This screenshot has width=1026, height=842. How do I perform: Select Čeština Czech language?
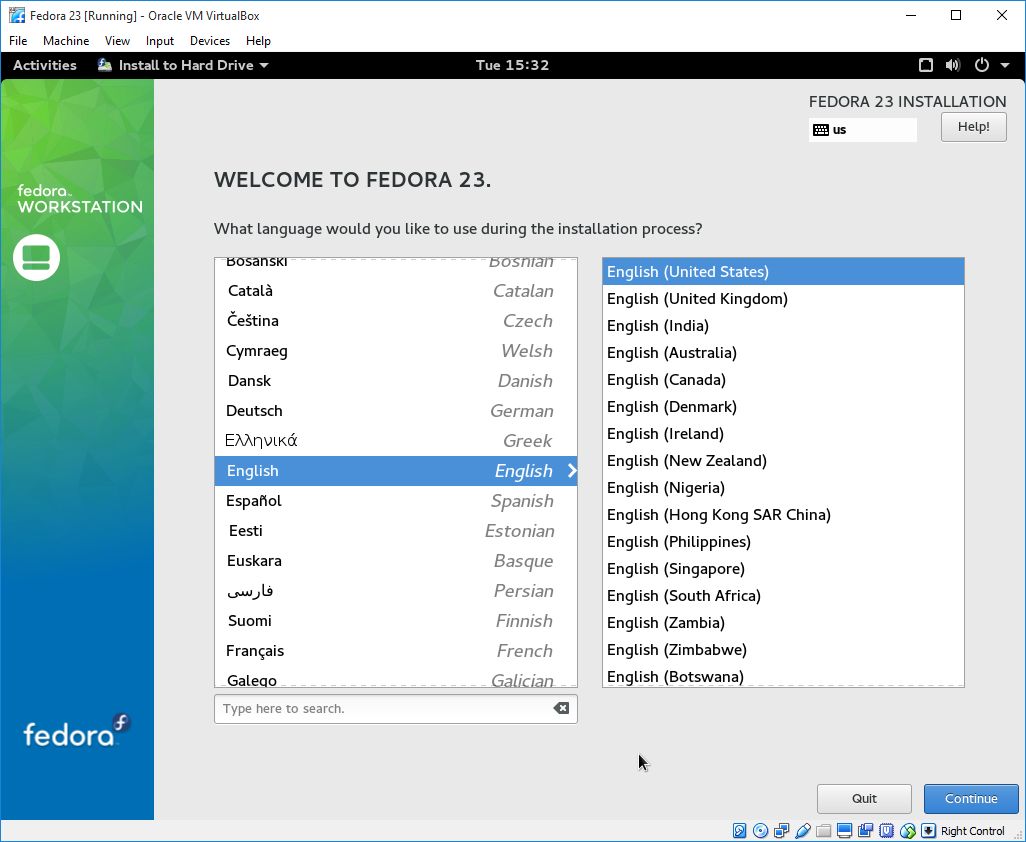[x=395, y=321]
